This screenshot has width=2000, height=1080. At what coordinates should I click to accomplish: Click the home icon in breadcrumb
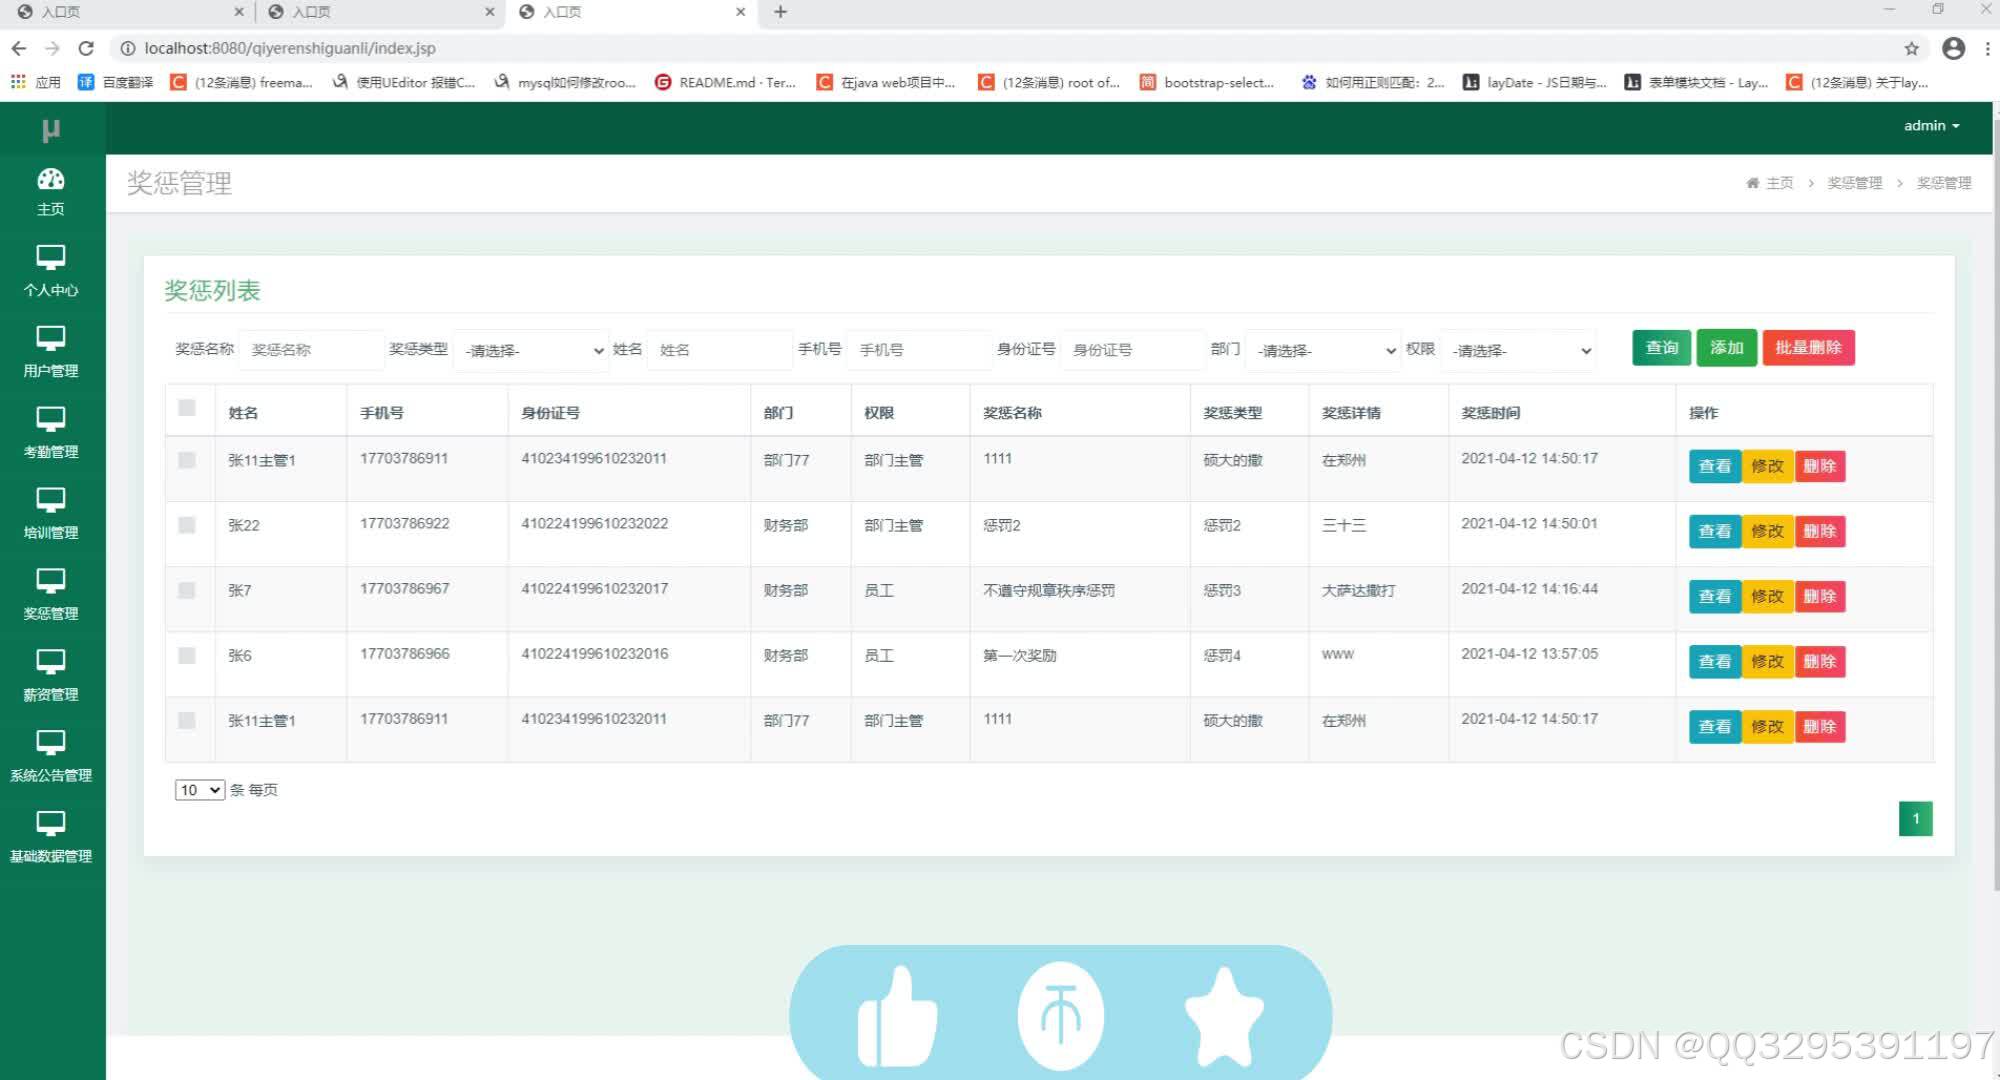point(1752,183)
